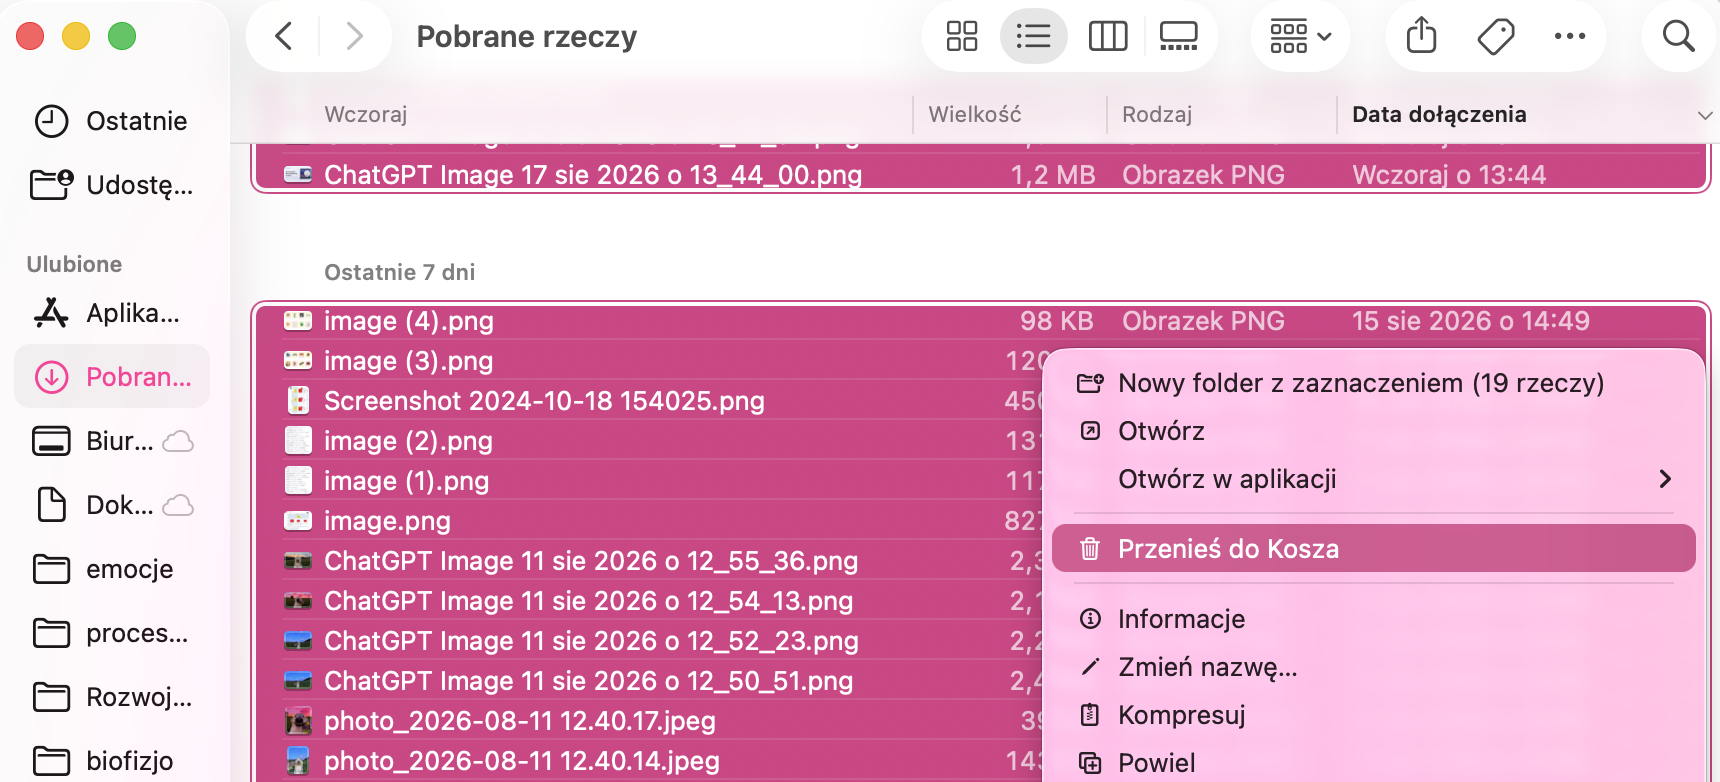Sort by Rodzaj column header
This screenshot has width=1720, height=782.
pos(1157,115)
